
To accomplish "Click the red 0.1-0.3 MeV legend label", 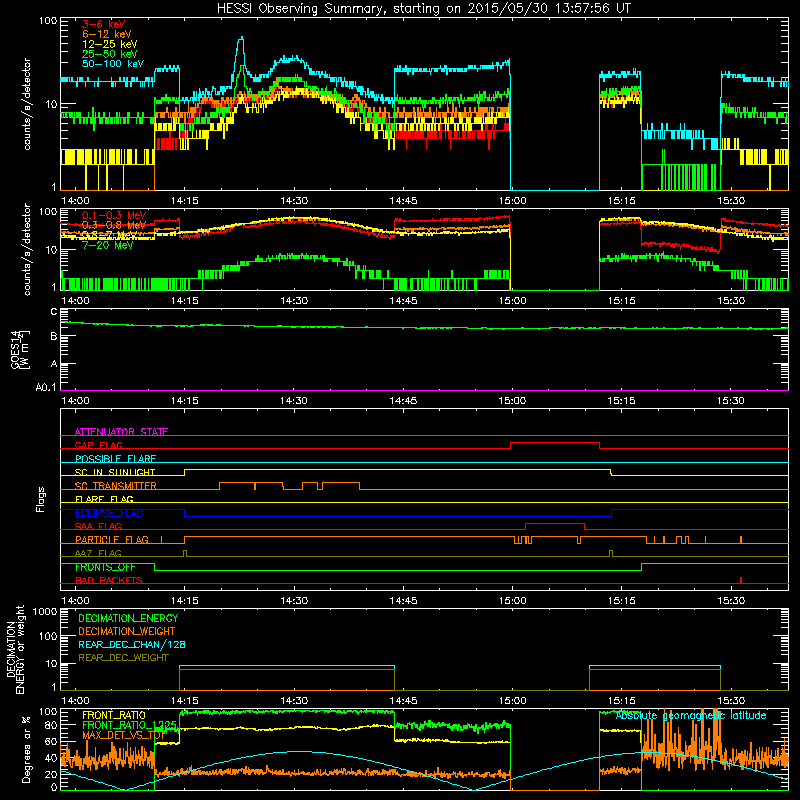I will (x=114, y=215).
